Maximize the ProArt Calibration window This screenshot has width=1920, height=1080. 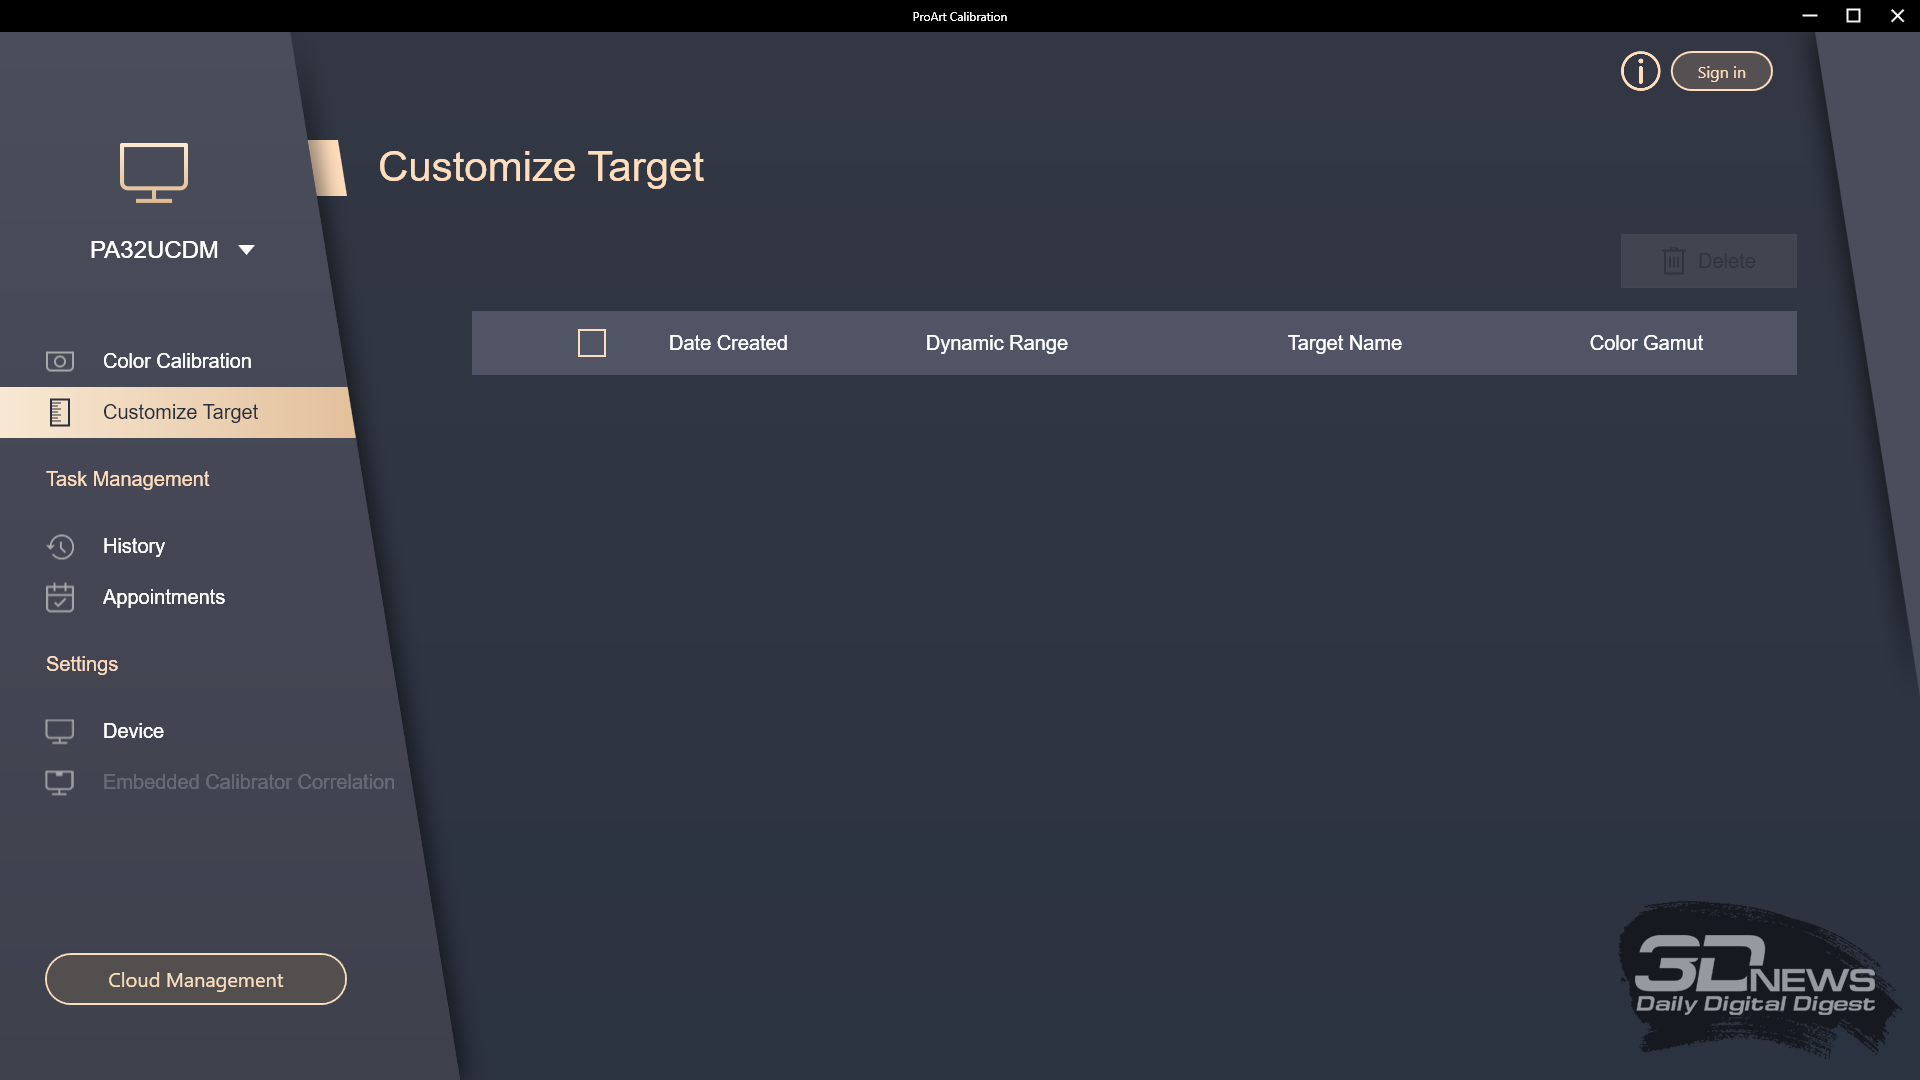[1853, 16]
